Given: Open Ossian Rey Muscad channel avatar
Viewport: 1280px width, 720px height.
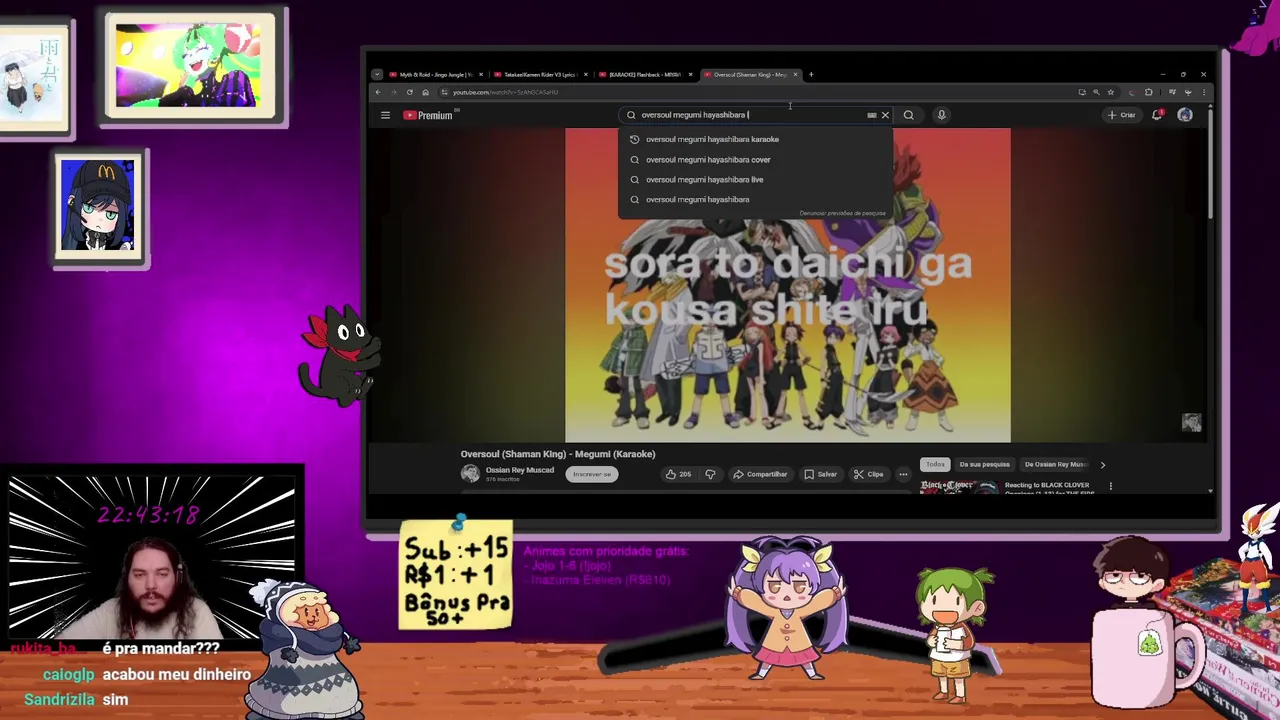Looking at the screenshot, I should point(470,473).
